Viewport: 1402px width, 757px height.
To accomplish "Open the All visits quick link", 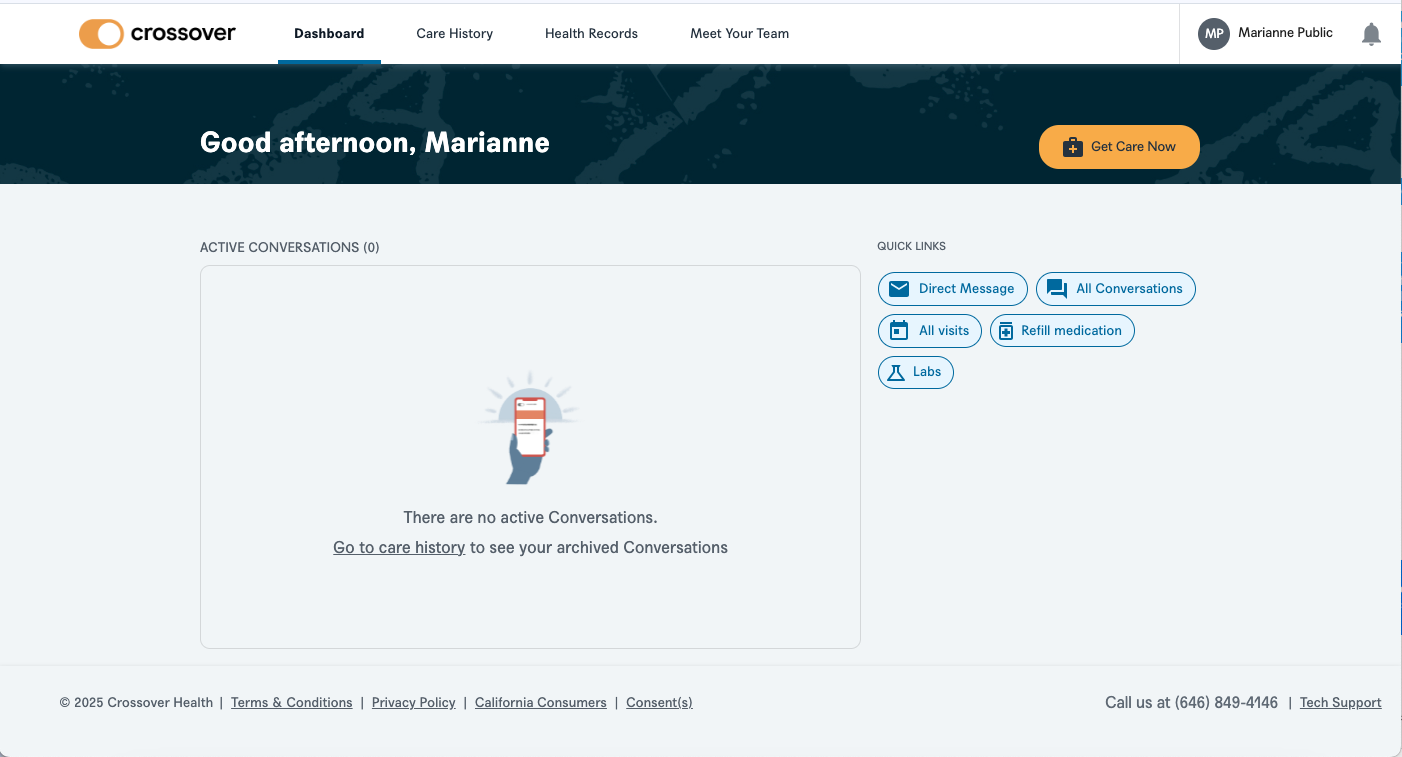I will click(930, 331).
